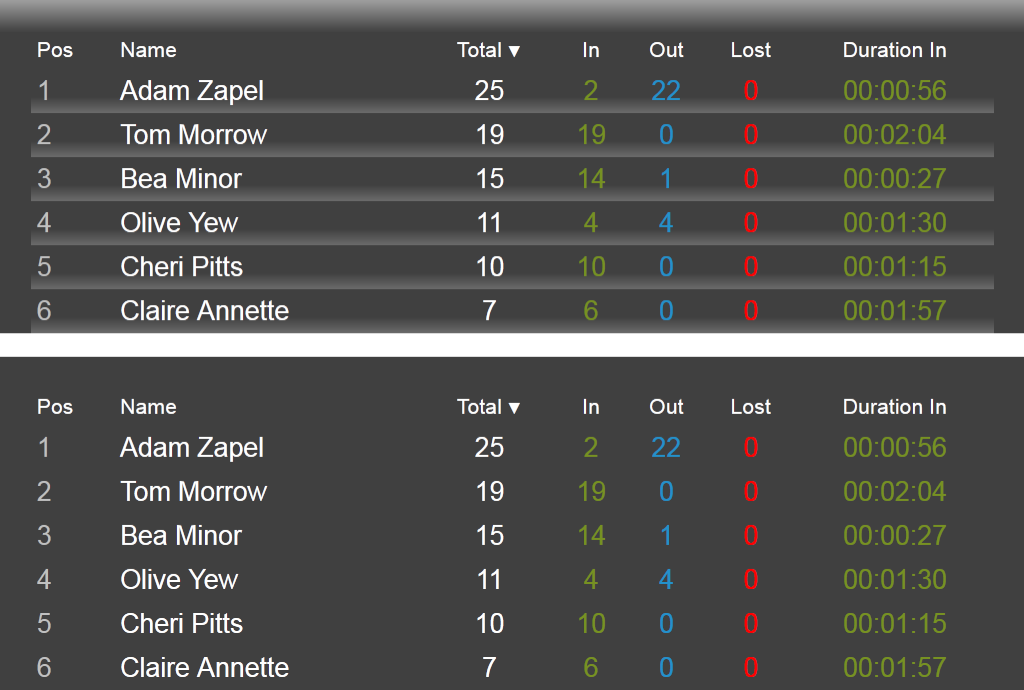Click the Name header in the top table
Image resolution: width=1024 pixels, height=690 pixels.
[148, 50]
